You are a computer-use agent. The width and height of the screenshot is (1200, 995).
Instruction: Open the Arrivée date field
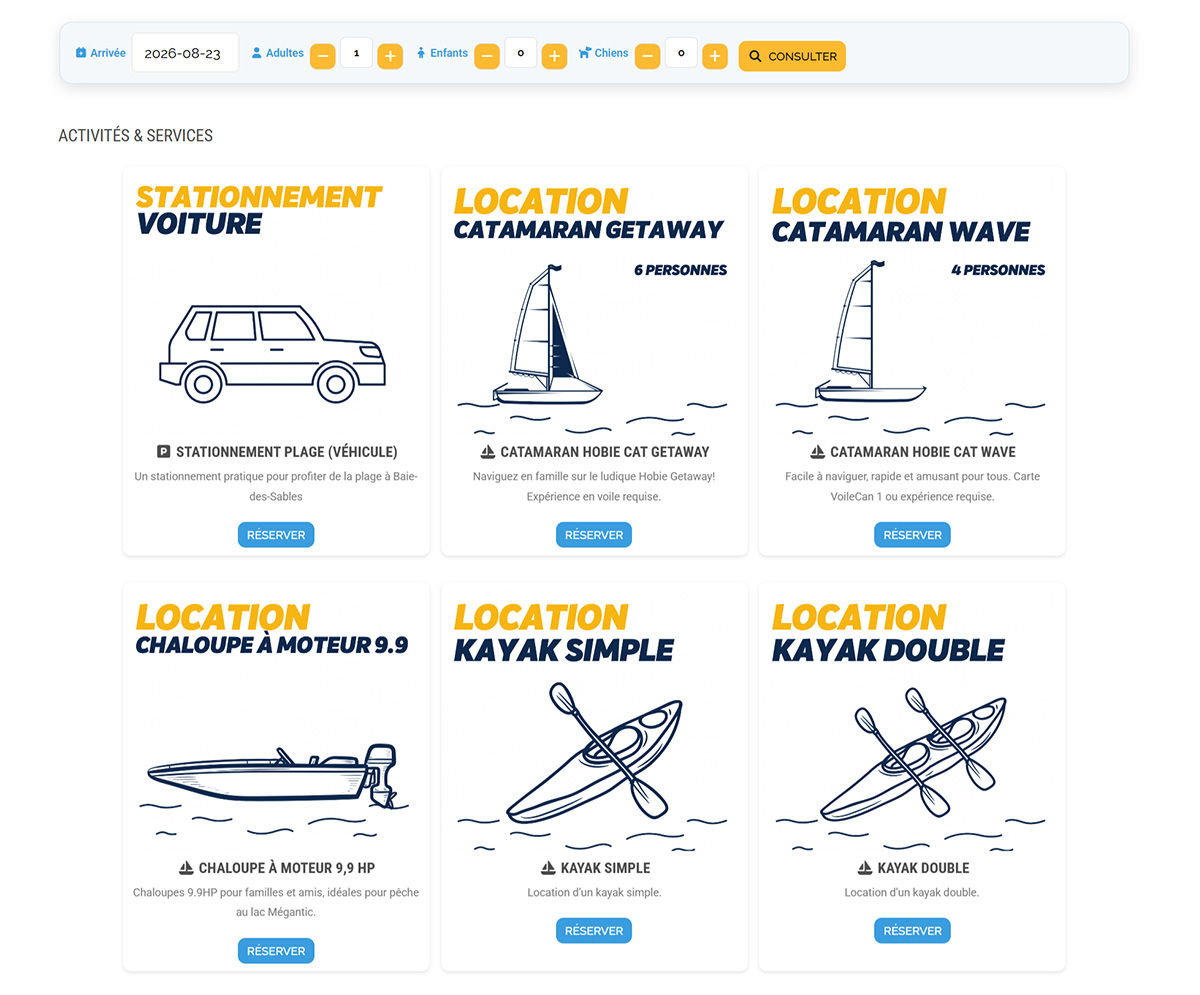(x=185, y=54)
